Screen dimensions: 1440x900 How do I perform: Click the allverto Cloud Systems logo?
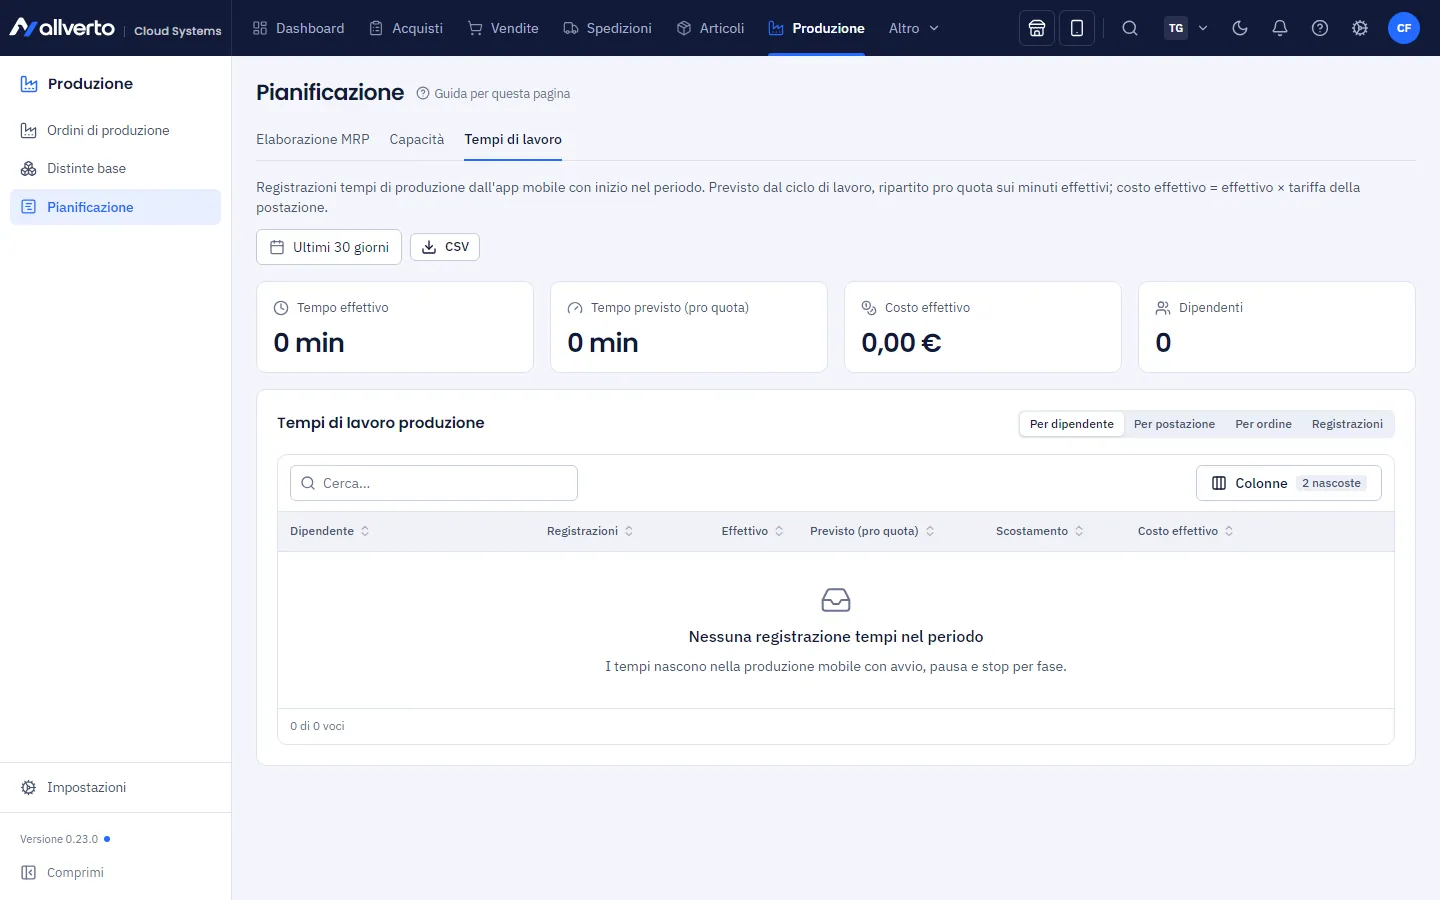[x=115, y=28]
